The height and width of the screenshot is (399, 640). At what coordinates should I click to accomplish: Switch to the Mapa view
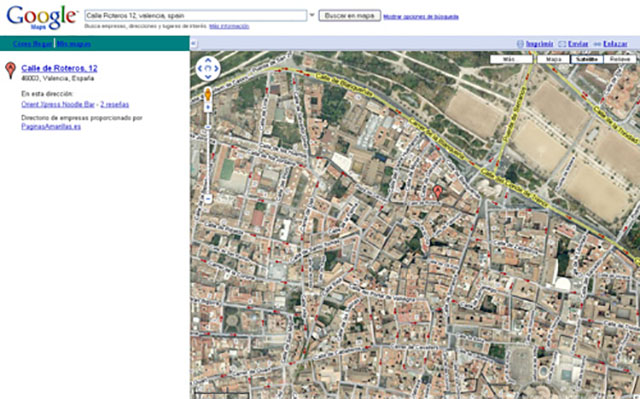tap(553, 59)
